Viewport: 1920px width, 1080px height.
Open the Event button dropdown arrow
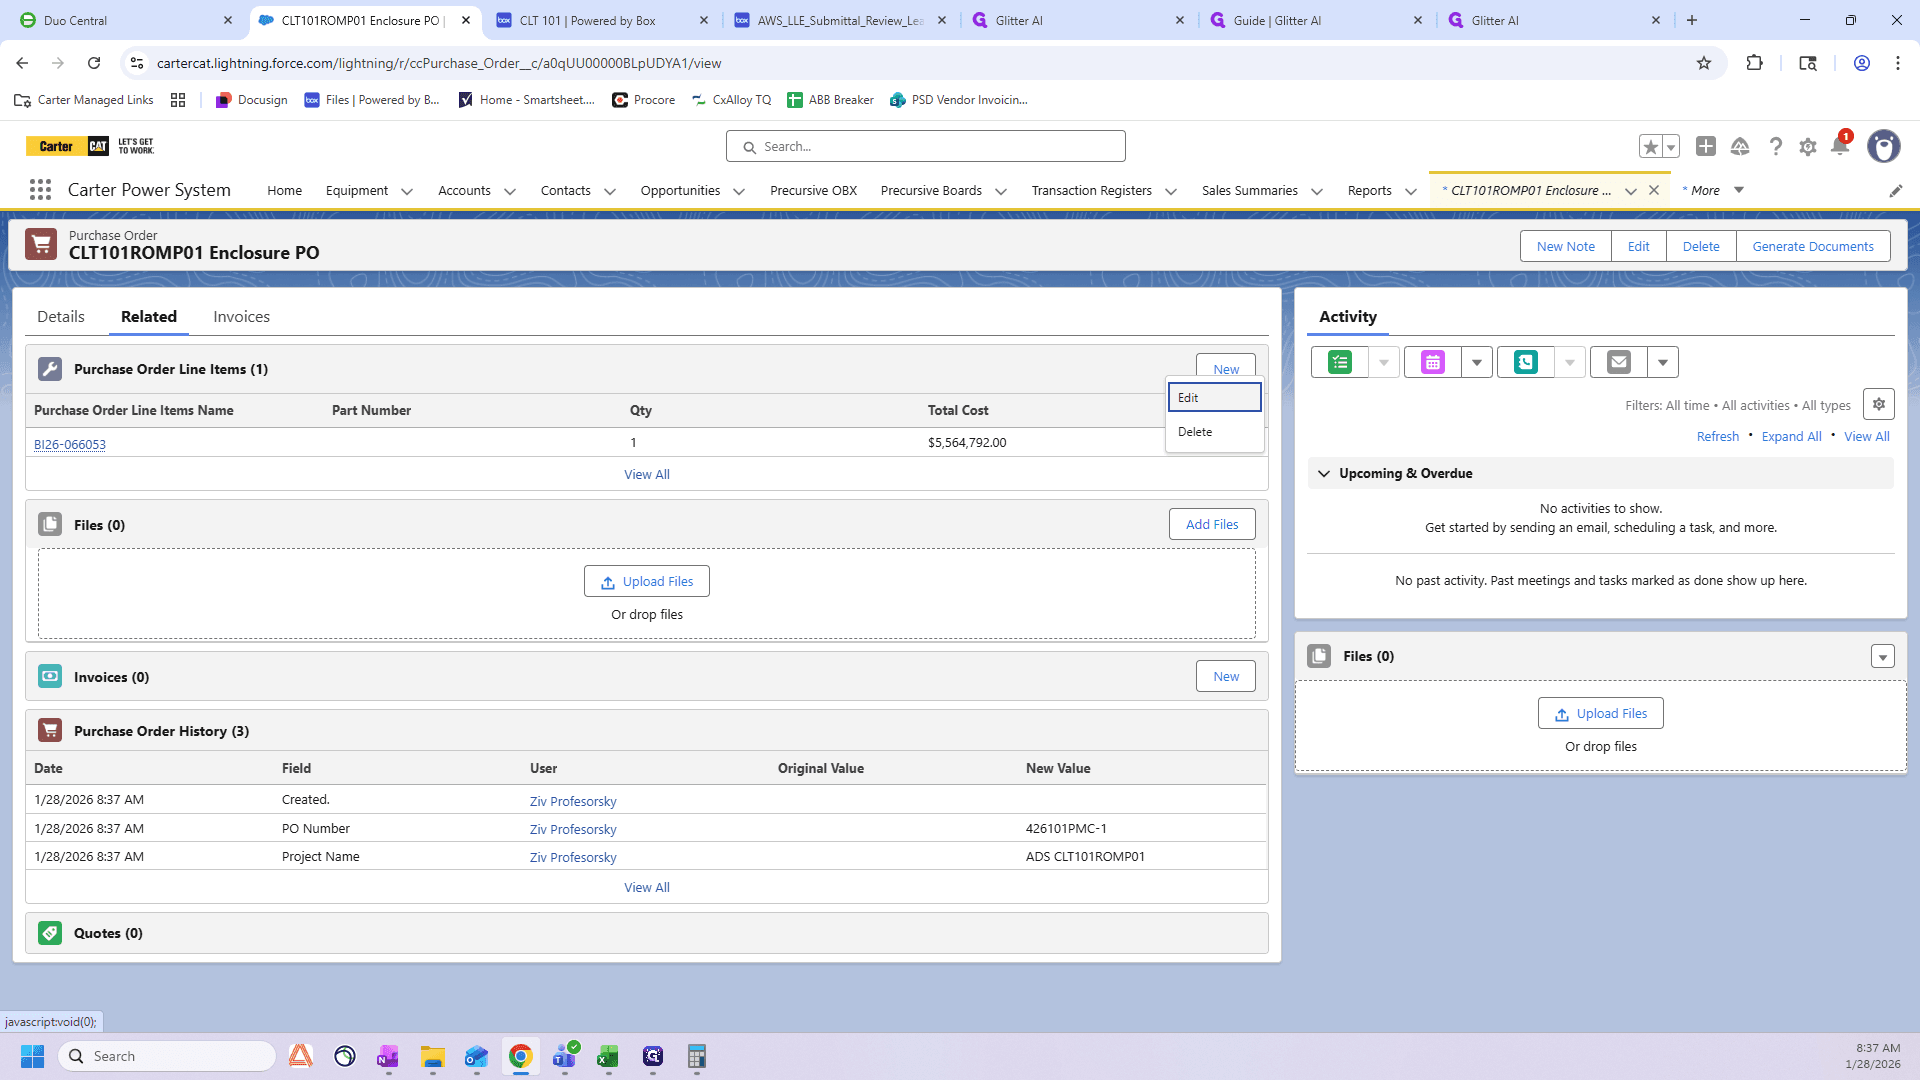tap(1477, 362)
